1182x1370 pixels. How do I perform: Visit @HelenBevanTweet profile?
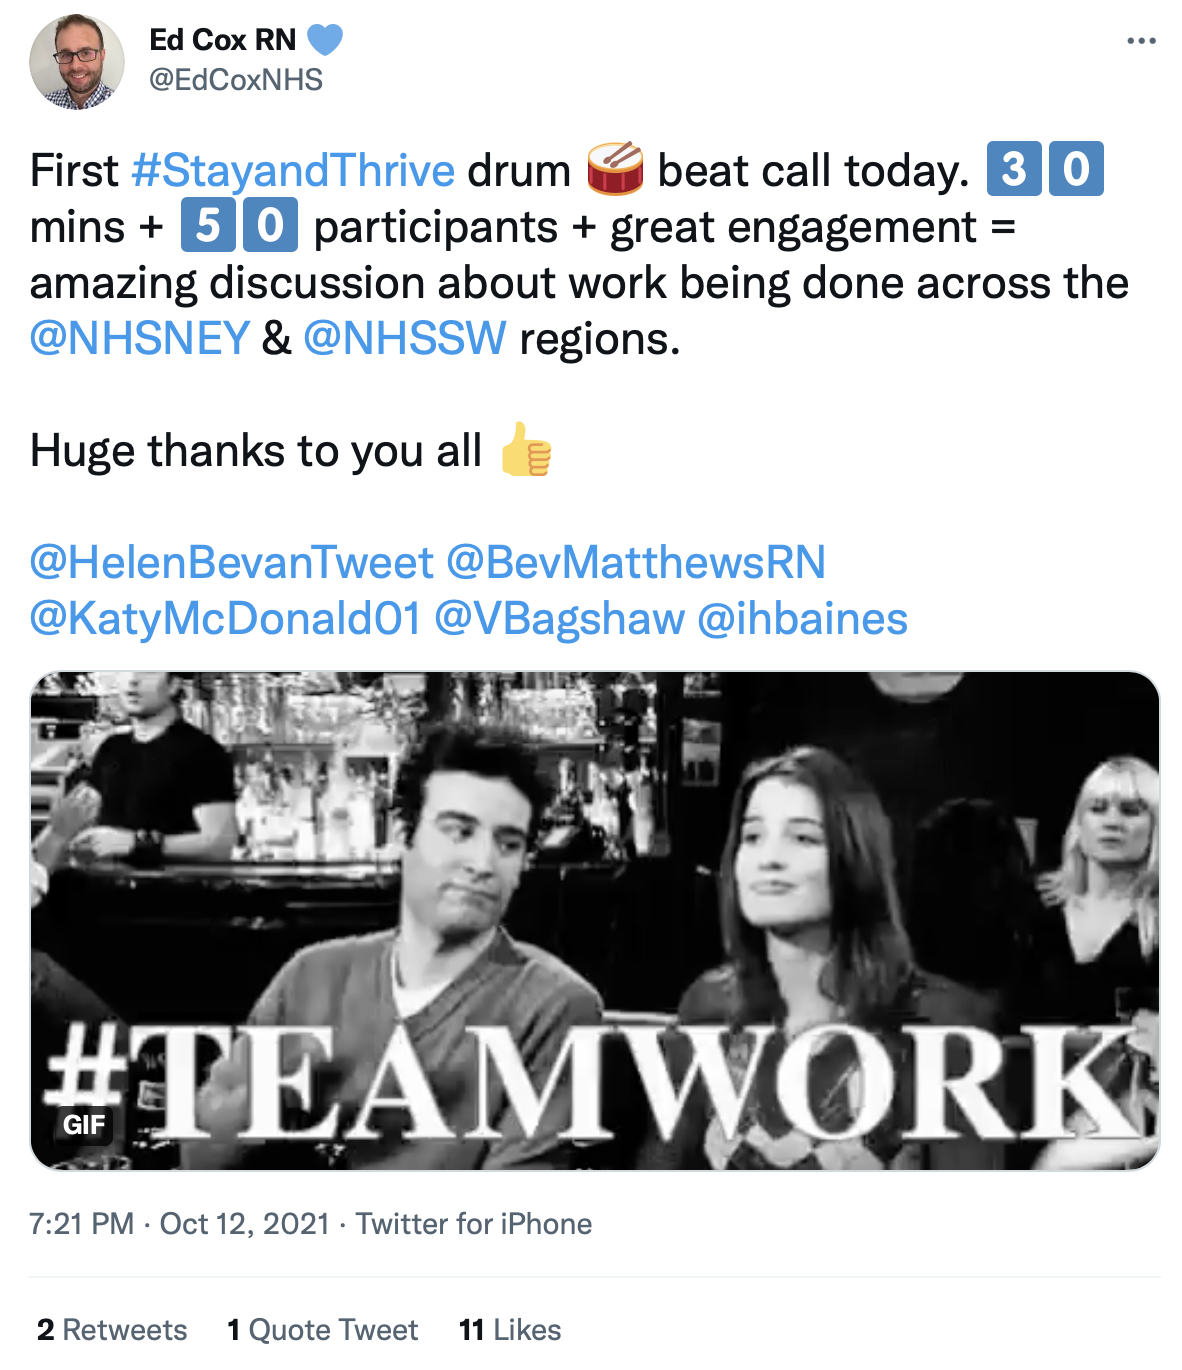tap(232, 562)
